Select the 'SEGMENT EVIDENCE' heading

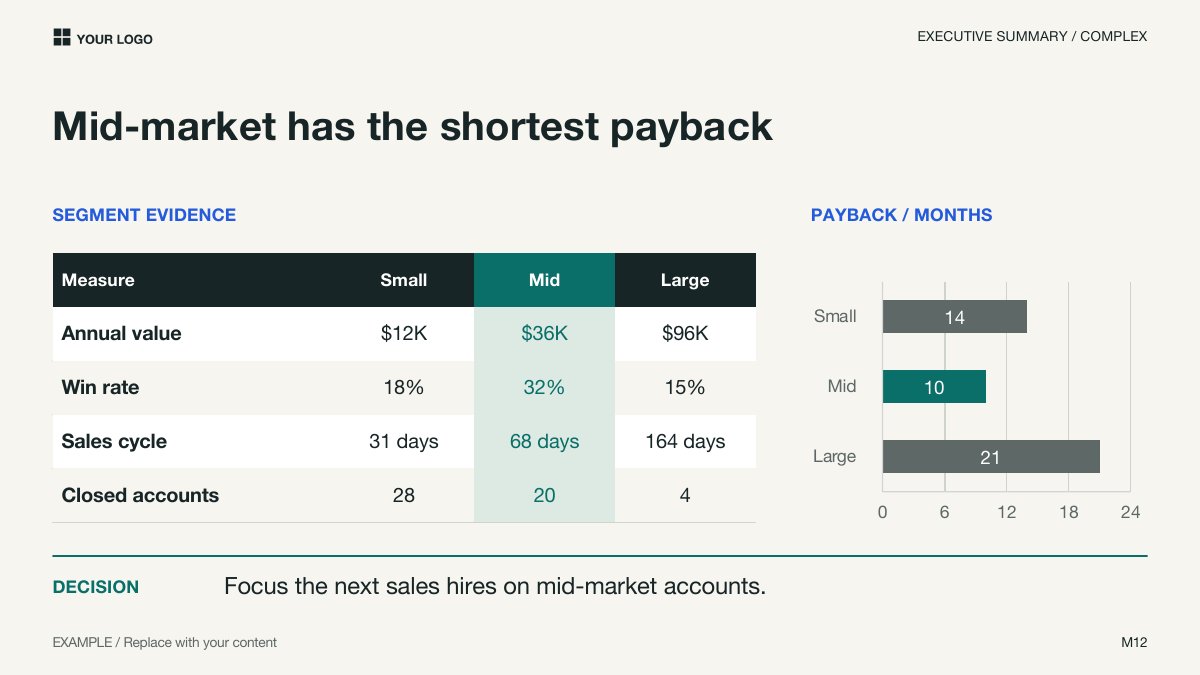pos(144,215)
